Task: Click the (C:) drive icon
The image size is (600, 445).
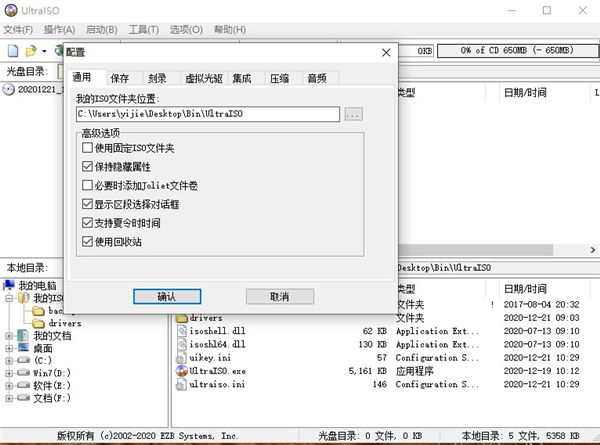Action: [23, 360]
